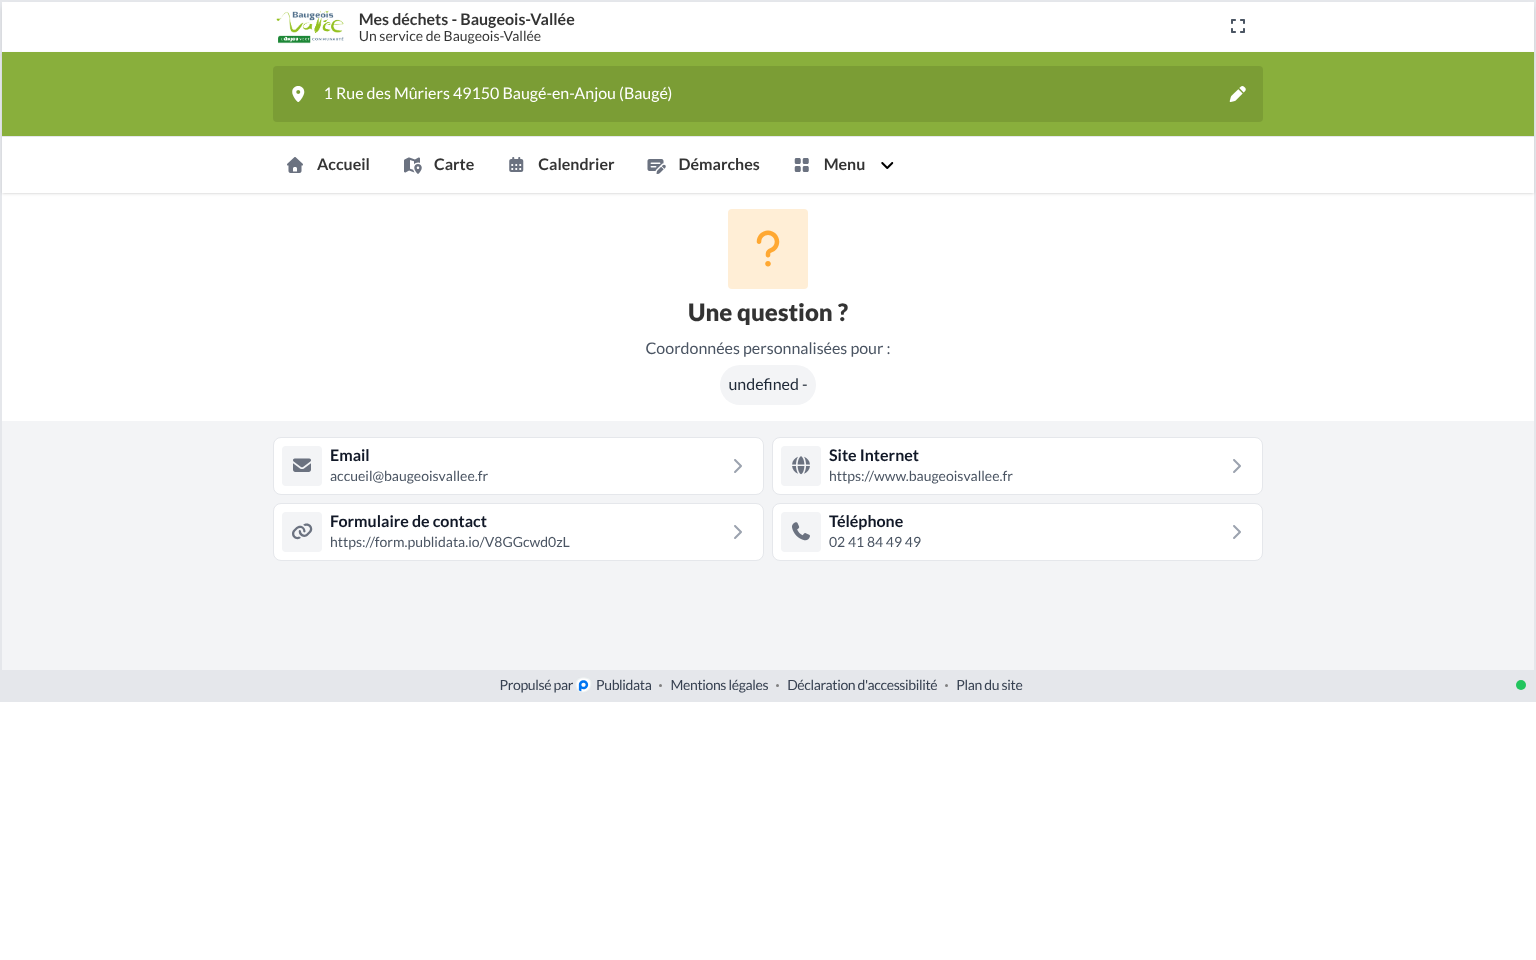Click 'Mes déchets - Baugeois-Vallée' title
Image resolution: width=1536 pixels, height=960 pixels.
467,19
